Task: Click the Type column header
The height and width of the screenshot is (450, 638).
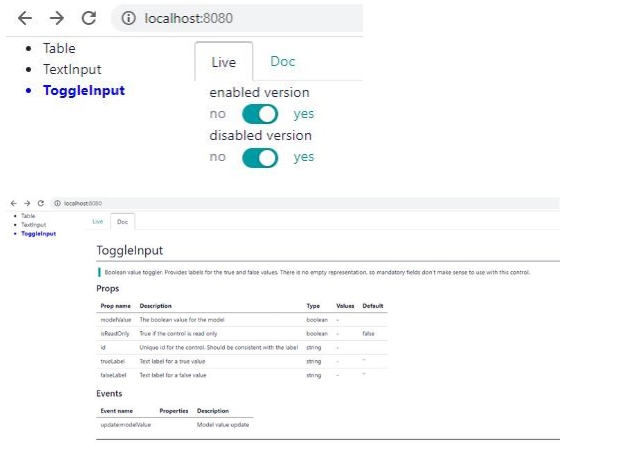Action: (313, 306)
